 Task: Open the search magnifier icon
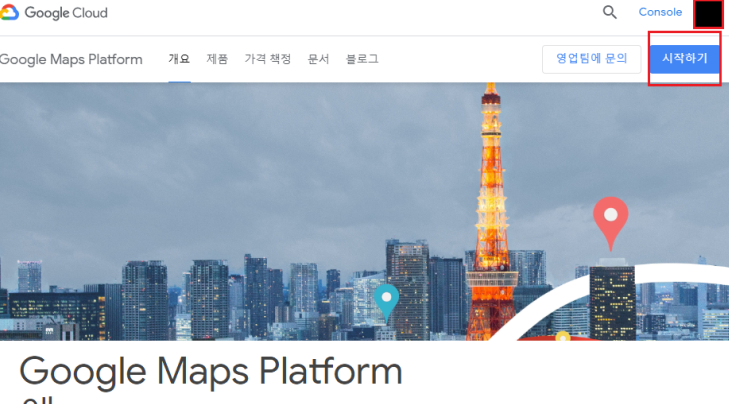(610, 12)
